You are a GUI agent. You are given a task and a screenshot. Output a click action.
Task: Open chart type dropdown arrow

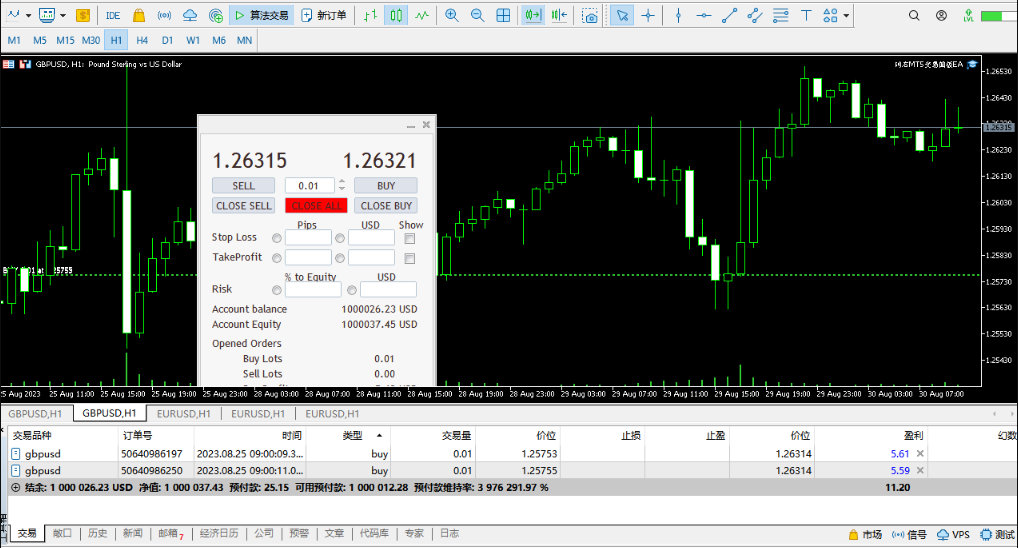pyautogui.click(x=29, y=15)
